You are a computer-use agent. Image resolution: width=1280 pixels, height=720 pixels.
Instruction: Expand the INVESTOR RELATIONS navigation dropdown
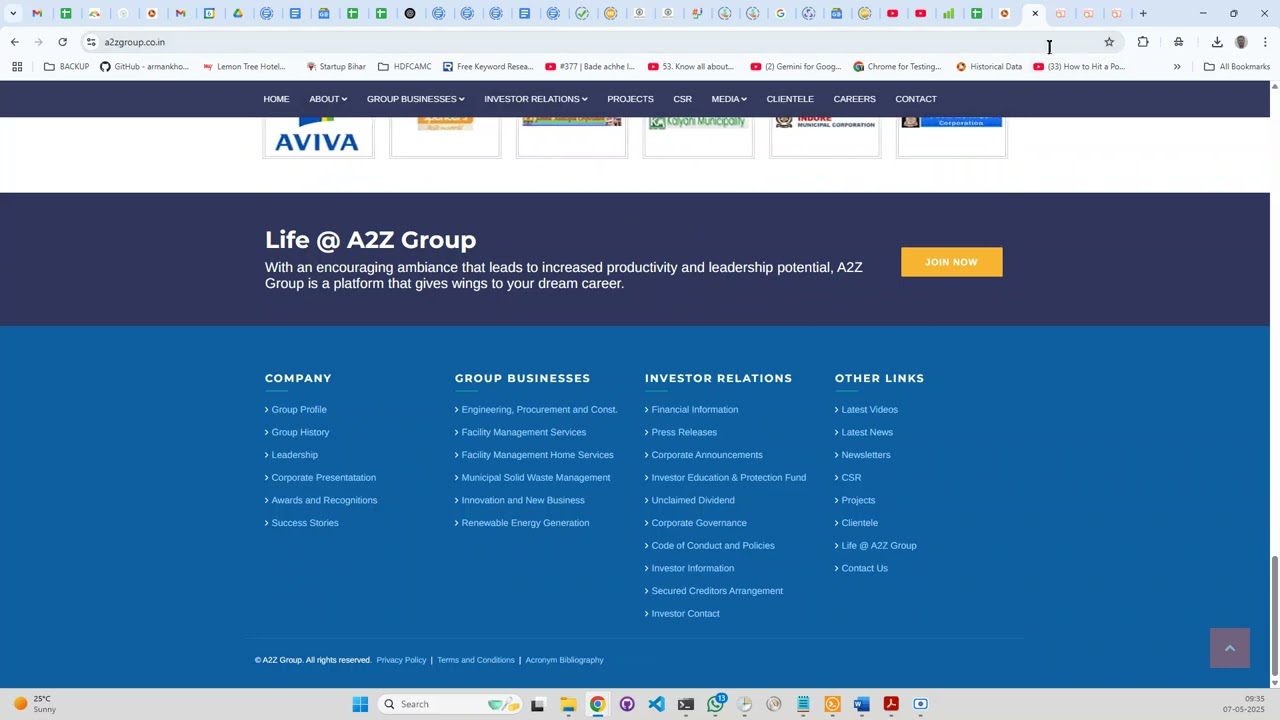tap(535, 99)
